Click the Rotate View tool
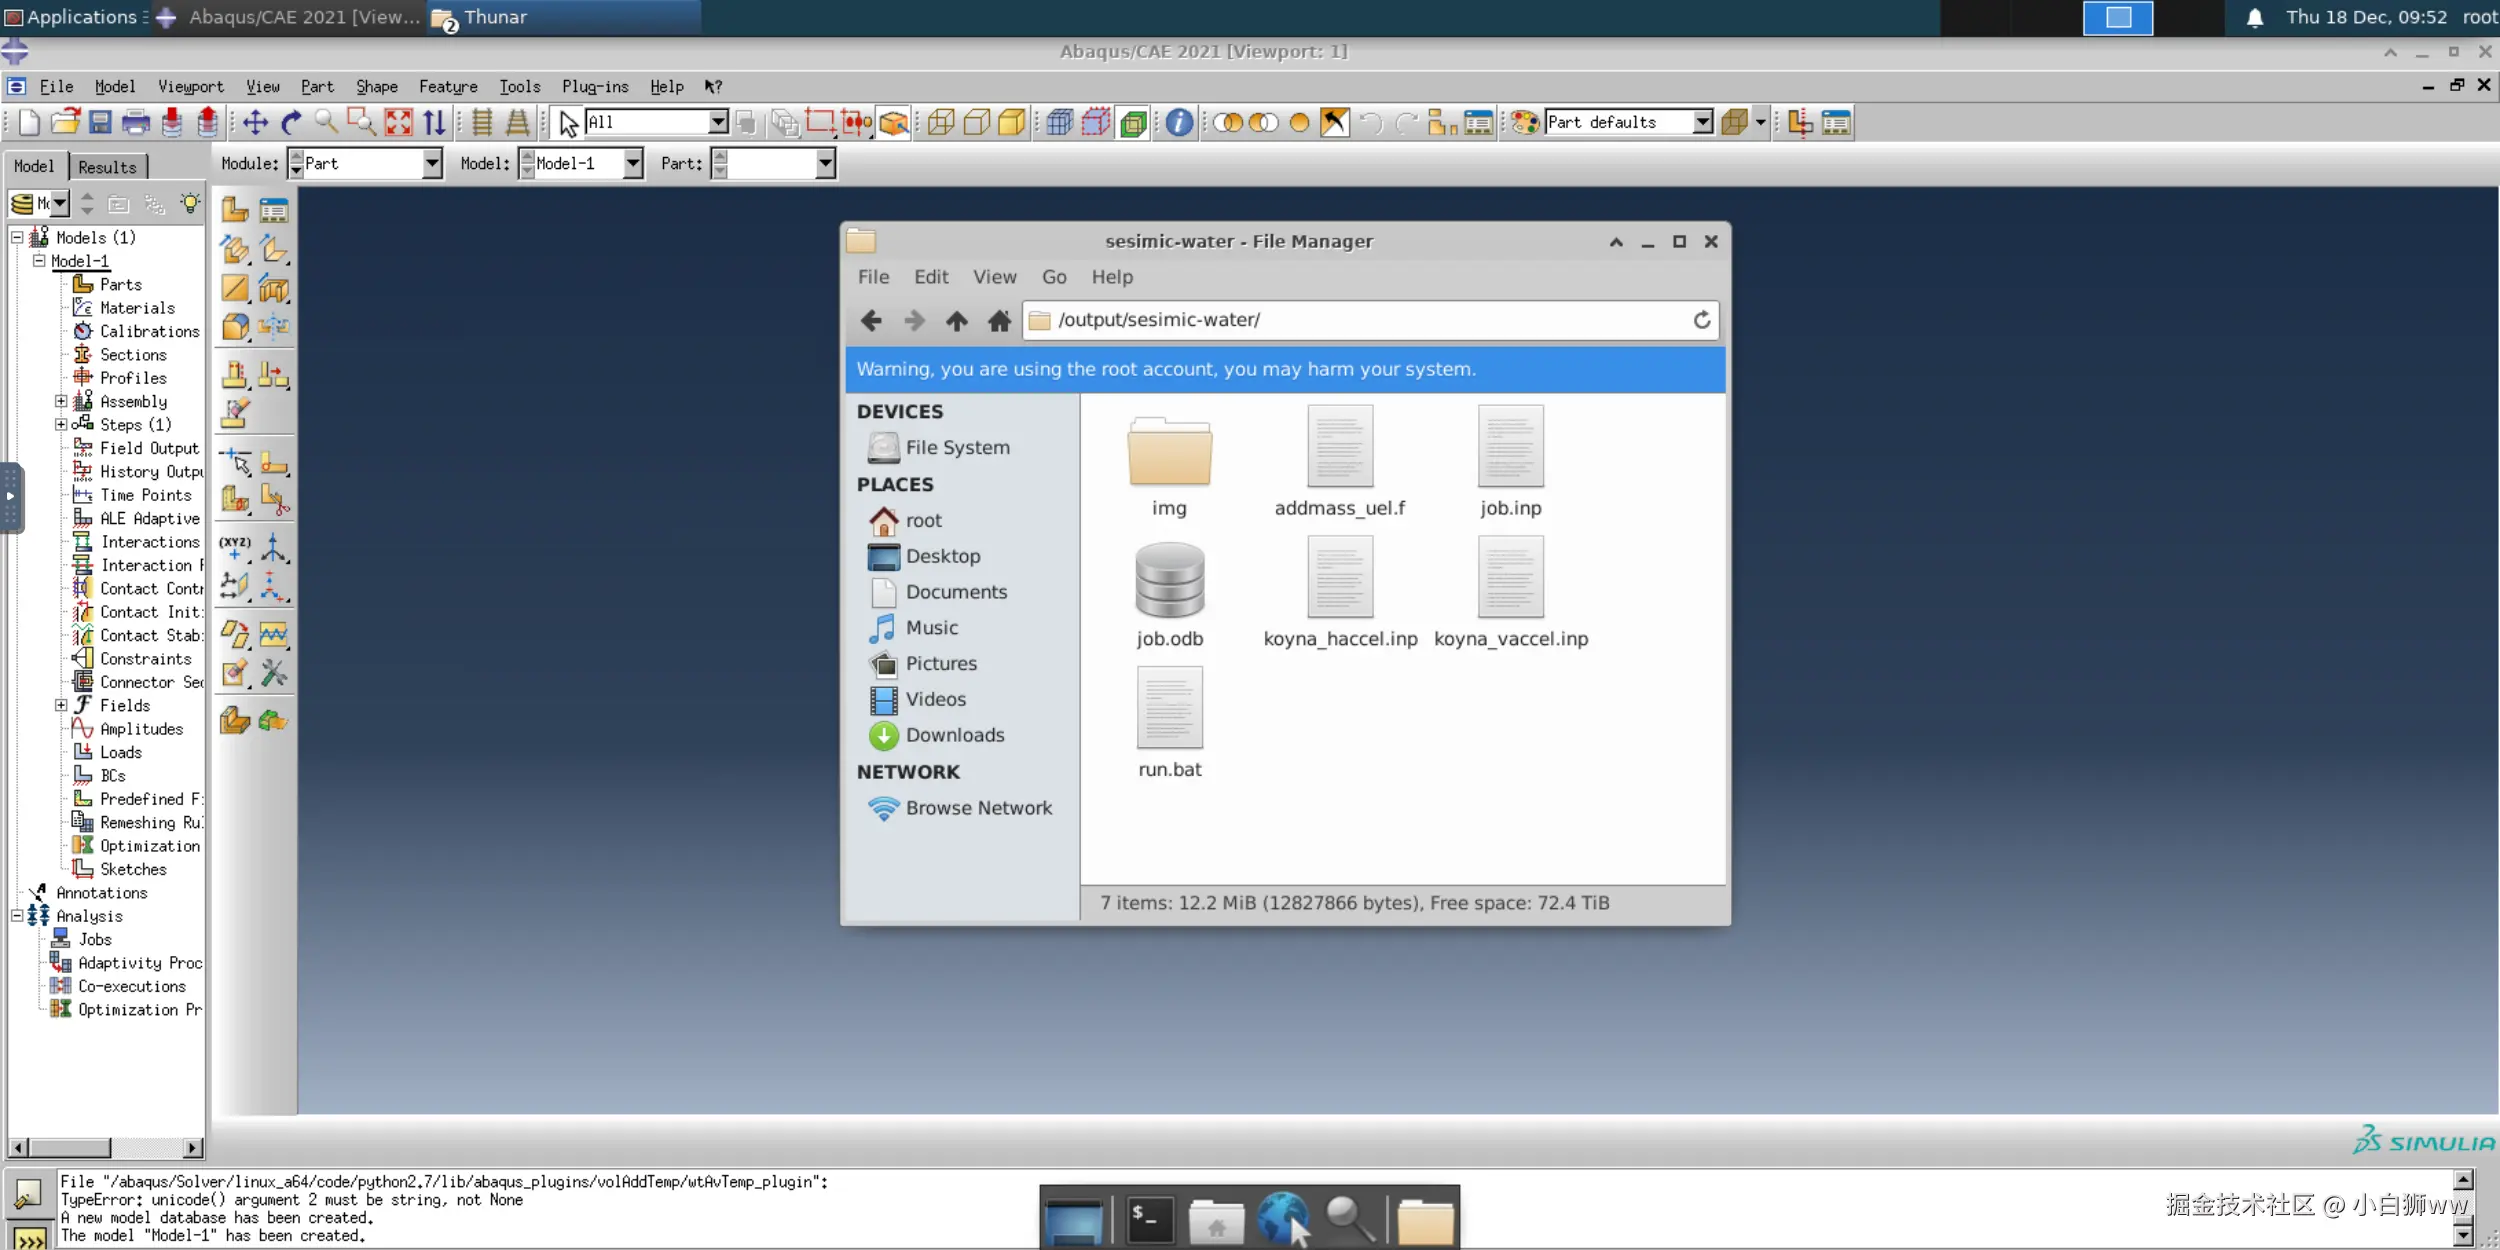The image size is (2500, 1250). click(291, 123)
